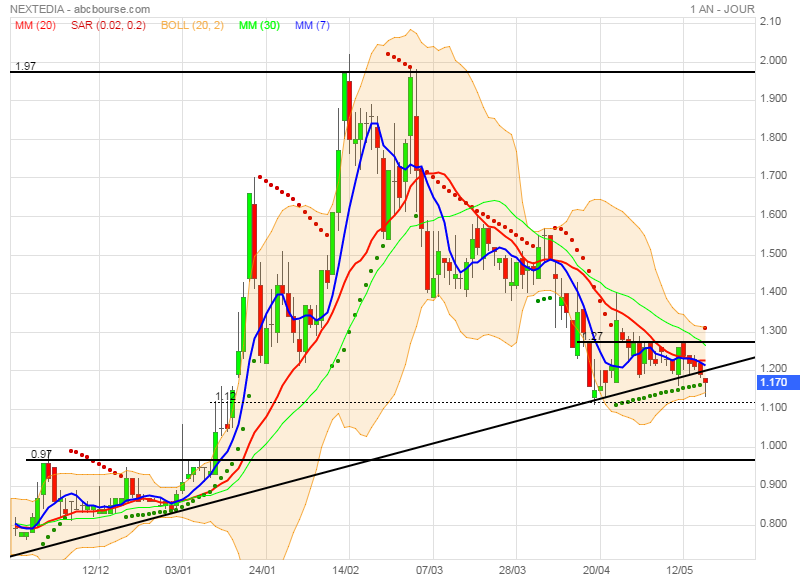This screenshot has width=800, height=580.
Task: Click the 0.800 price axis label
Action: pos(773,523)
